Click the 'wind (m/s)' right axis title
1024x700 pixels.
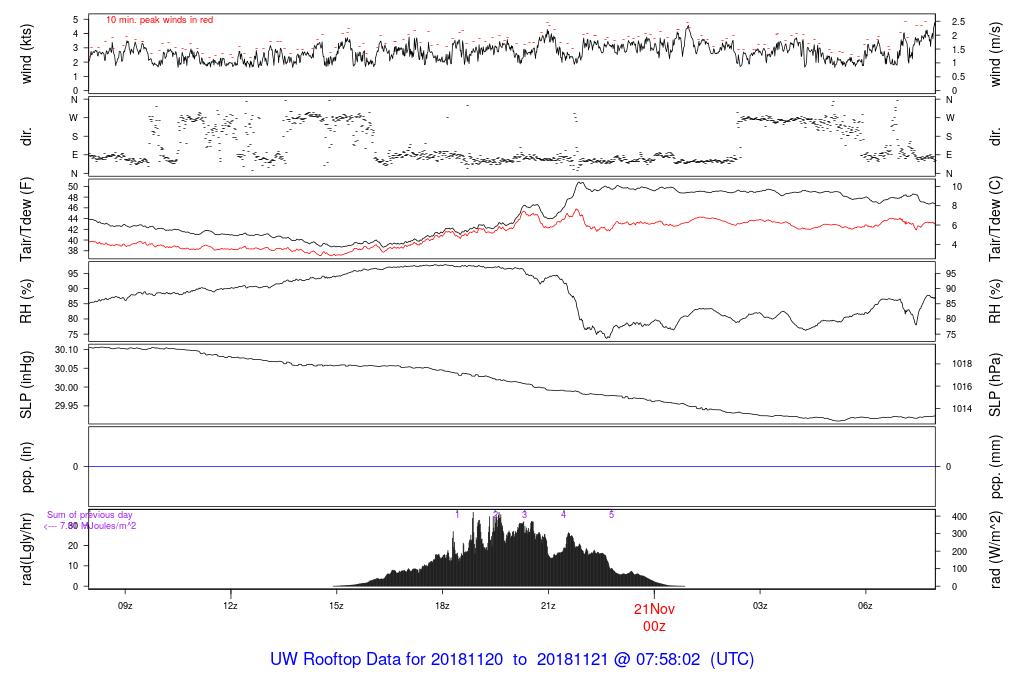pos(995,54)
